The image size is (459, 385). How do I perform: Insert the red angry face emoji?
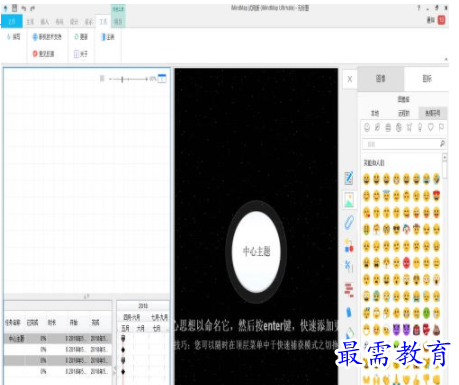[x=406, y=263]
